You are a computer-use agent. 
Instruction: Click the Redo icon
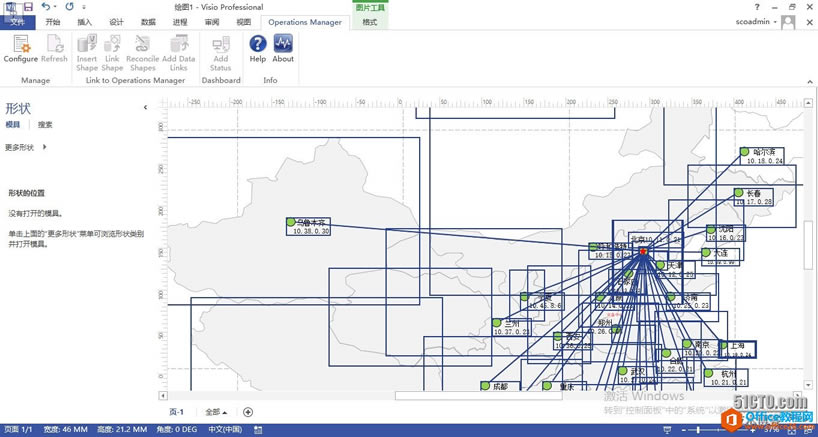coord(69,7)
